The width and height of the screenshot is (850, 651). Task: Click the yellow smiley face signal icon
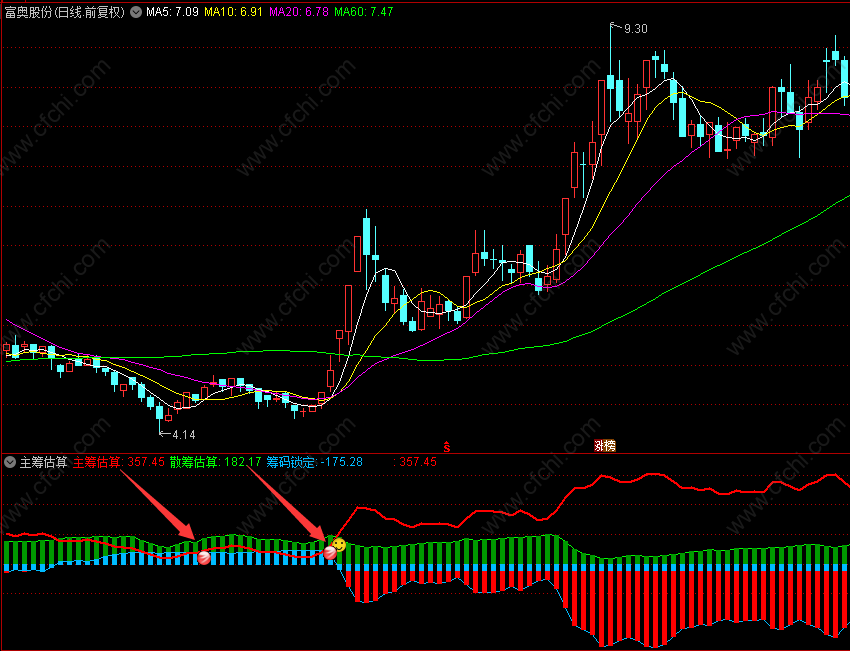pyautogui.click(x=339, y=545)
